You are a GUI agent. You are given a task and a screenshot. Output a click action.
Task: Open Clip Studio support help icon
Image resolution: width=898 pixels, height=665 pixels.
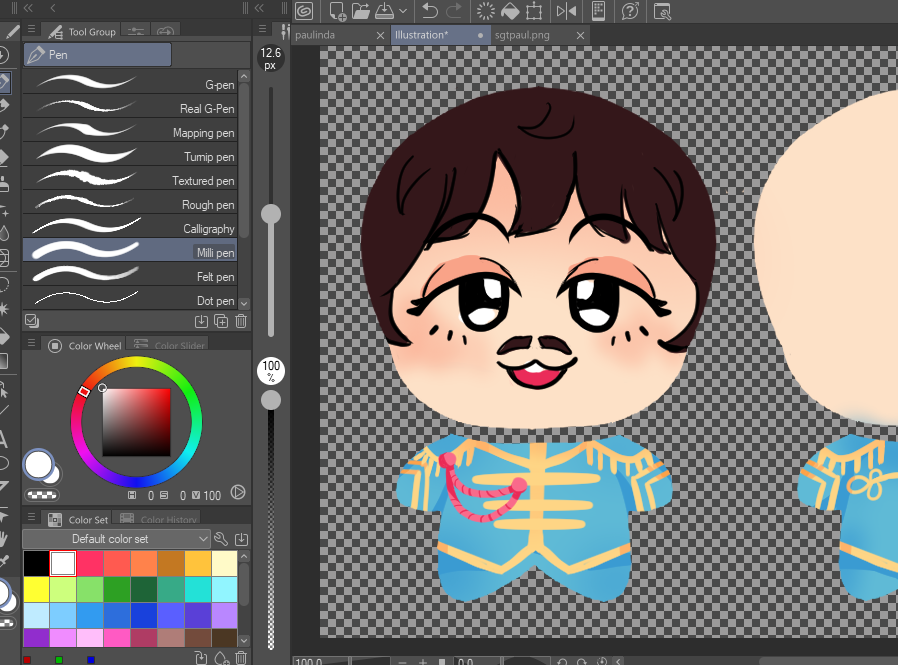pyautogui.click(x=630, y=11)
